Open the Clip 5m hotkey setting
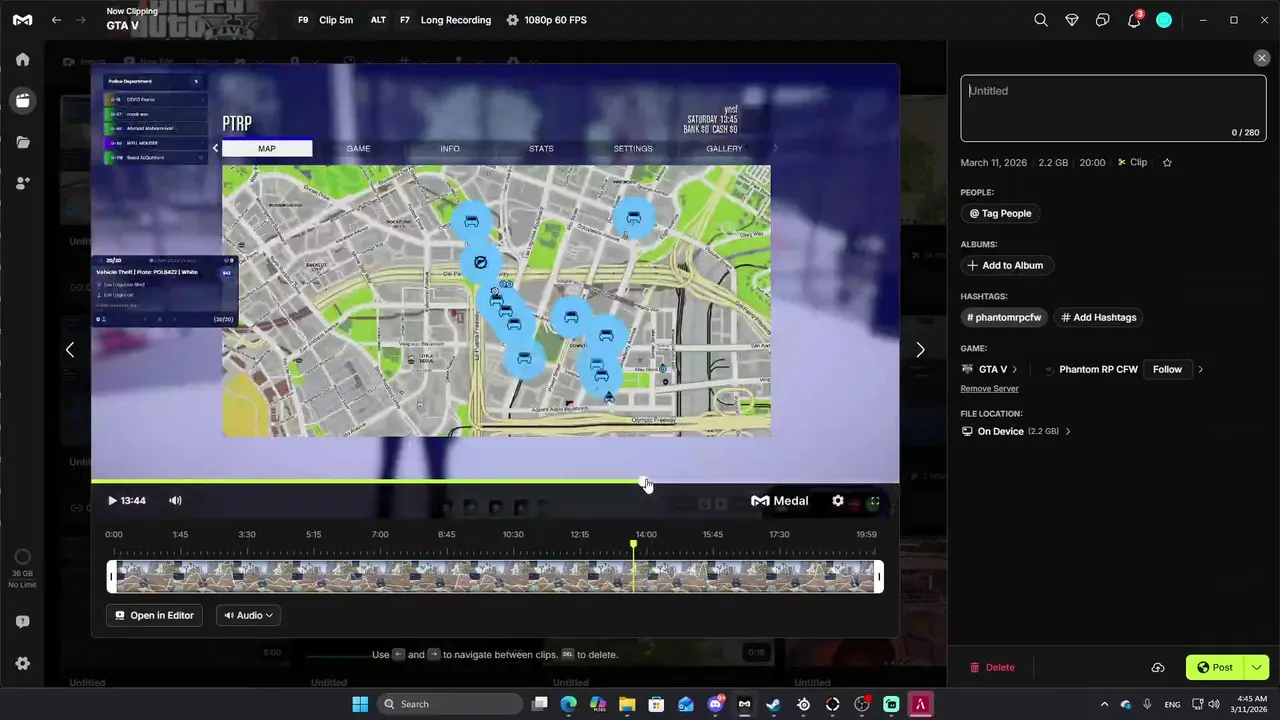 pos(325,20)
